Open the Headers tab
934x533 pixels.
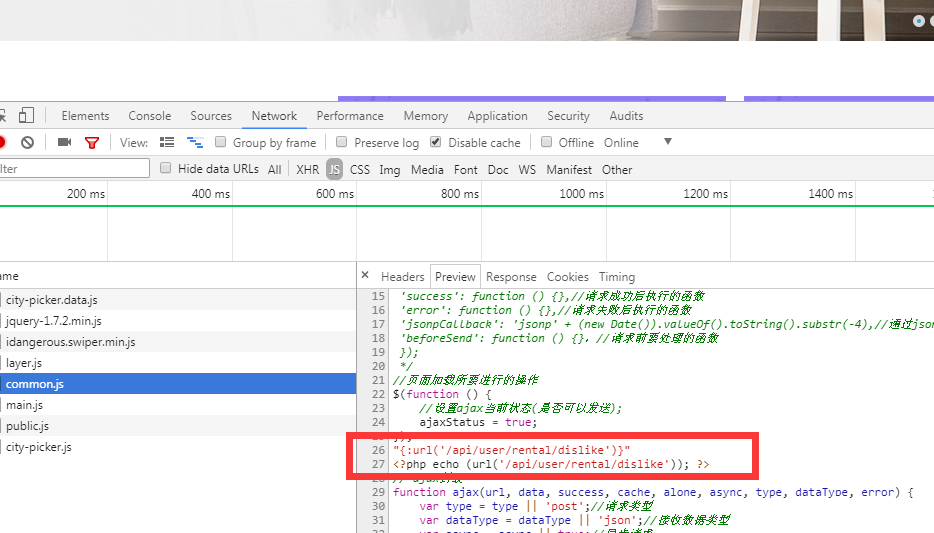pos(402,277)
